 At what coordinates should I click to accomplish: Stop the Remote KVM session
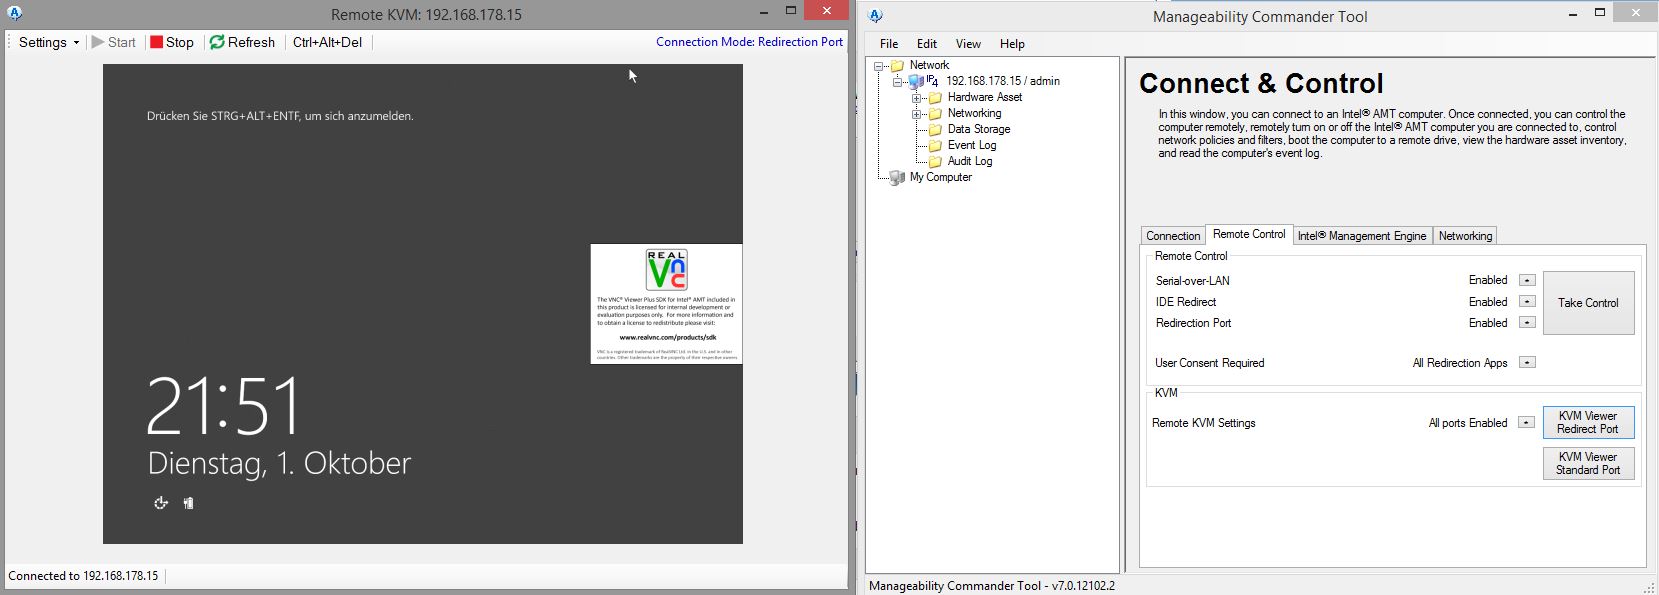pos(172,42)
